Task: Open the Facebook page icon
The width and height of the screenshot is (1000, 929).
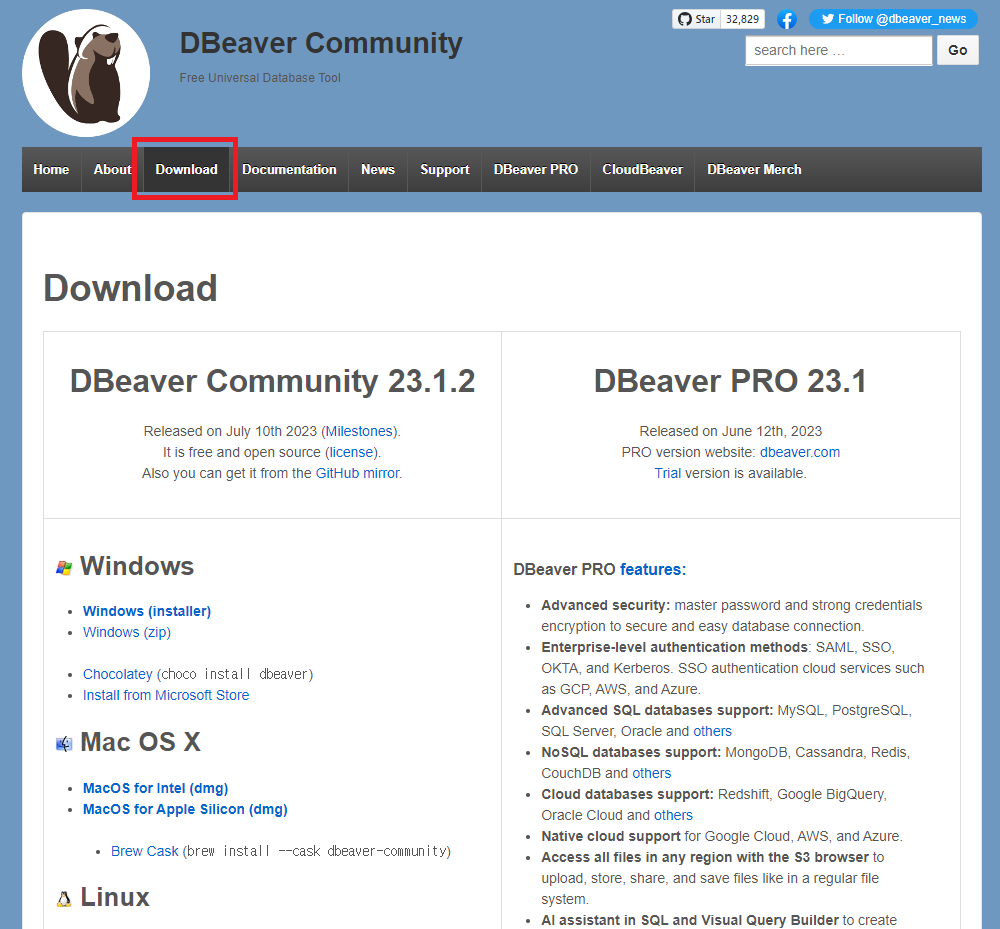Action: 786,20
